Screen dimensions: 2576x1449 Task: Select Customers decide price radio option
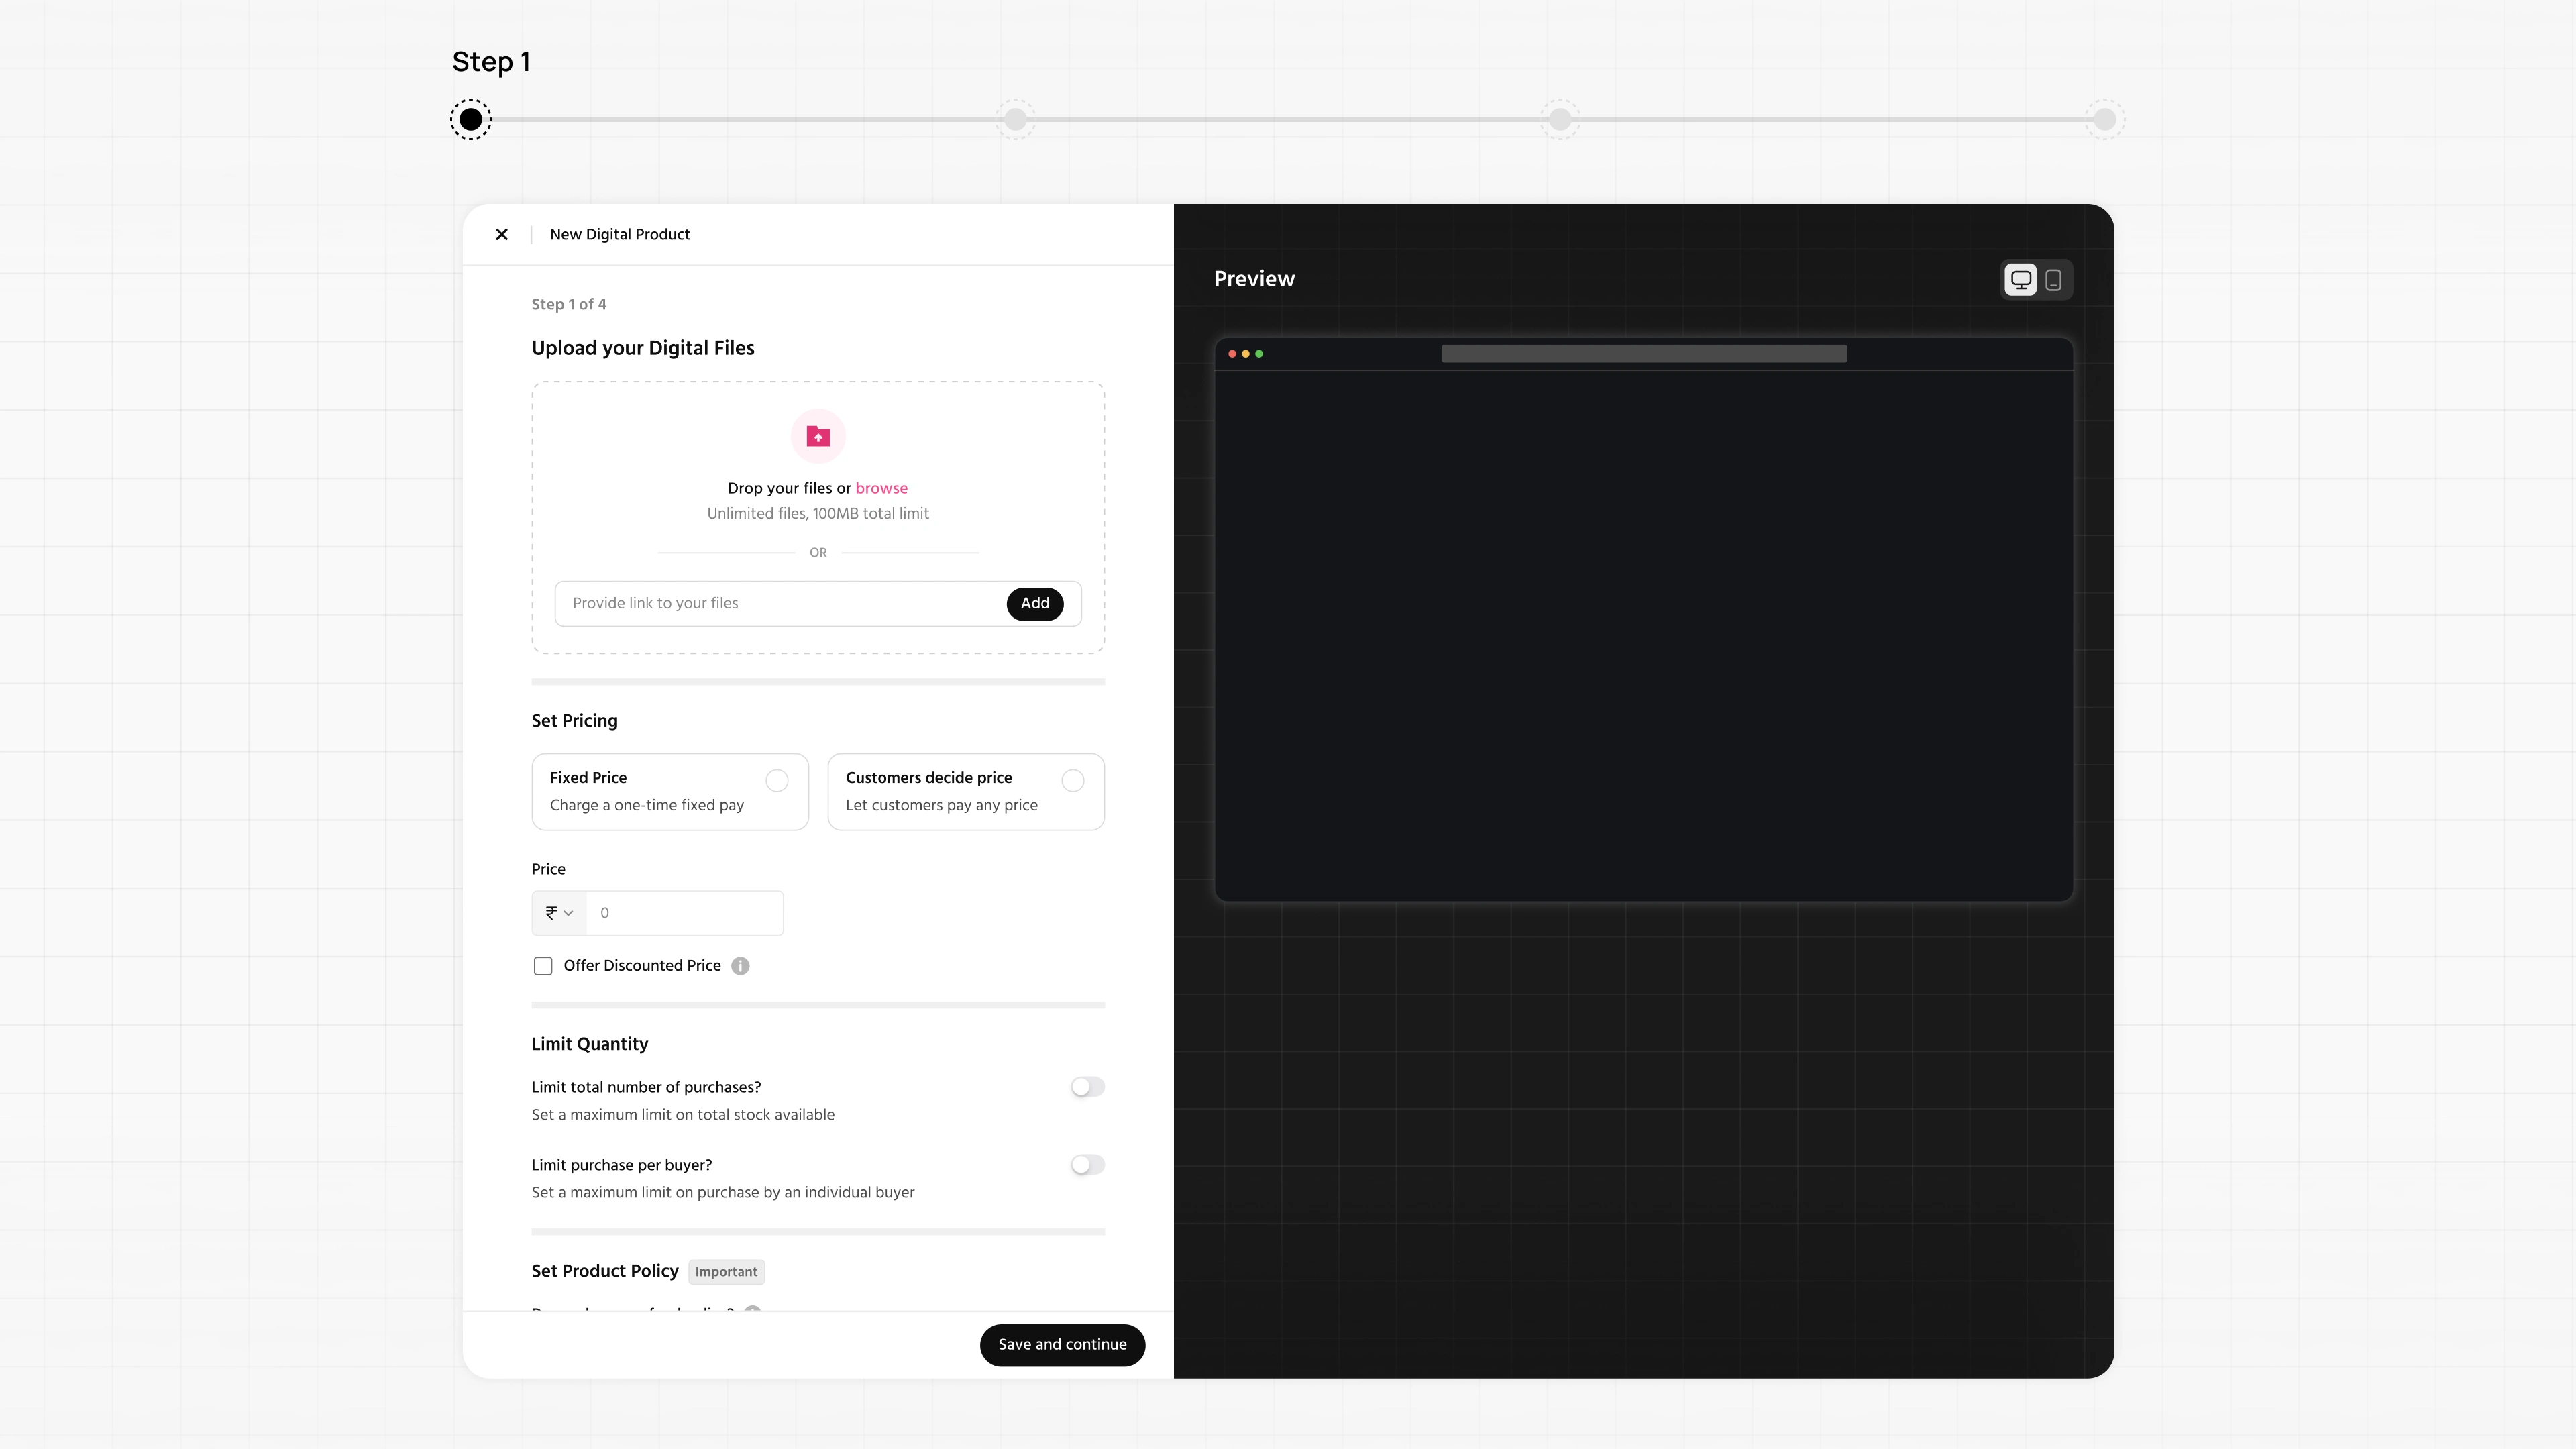(1073, 781)
